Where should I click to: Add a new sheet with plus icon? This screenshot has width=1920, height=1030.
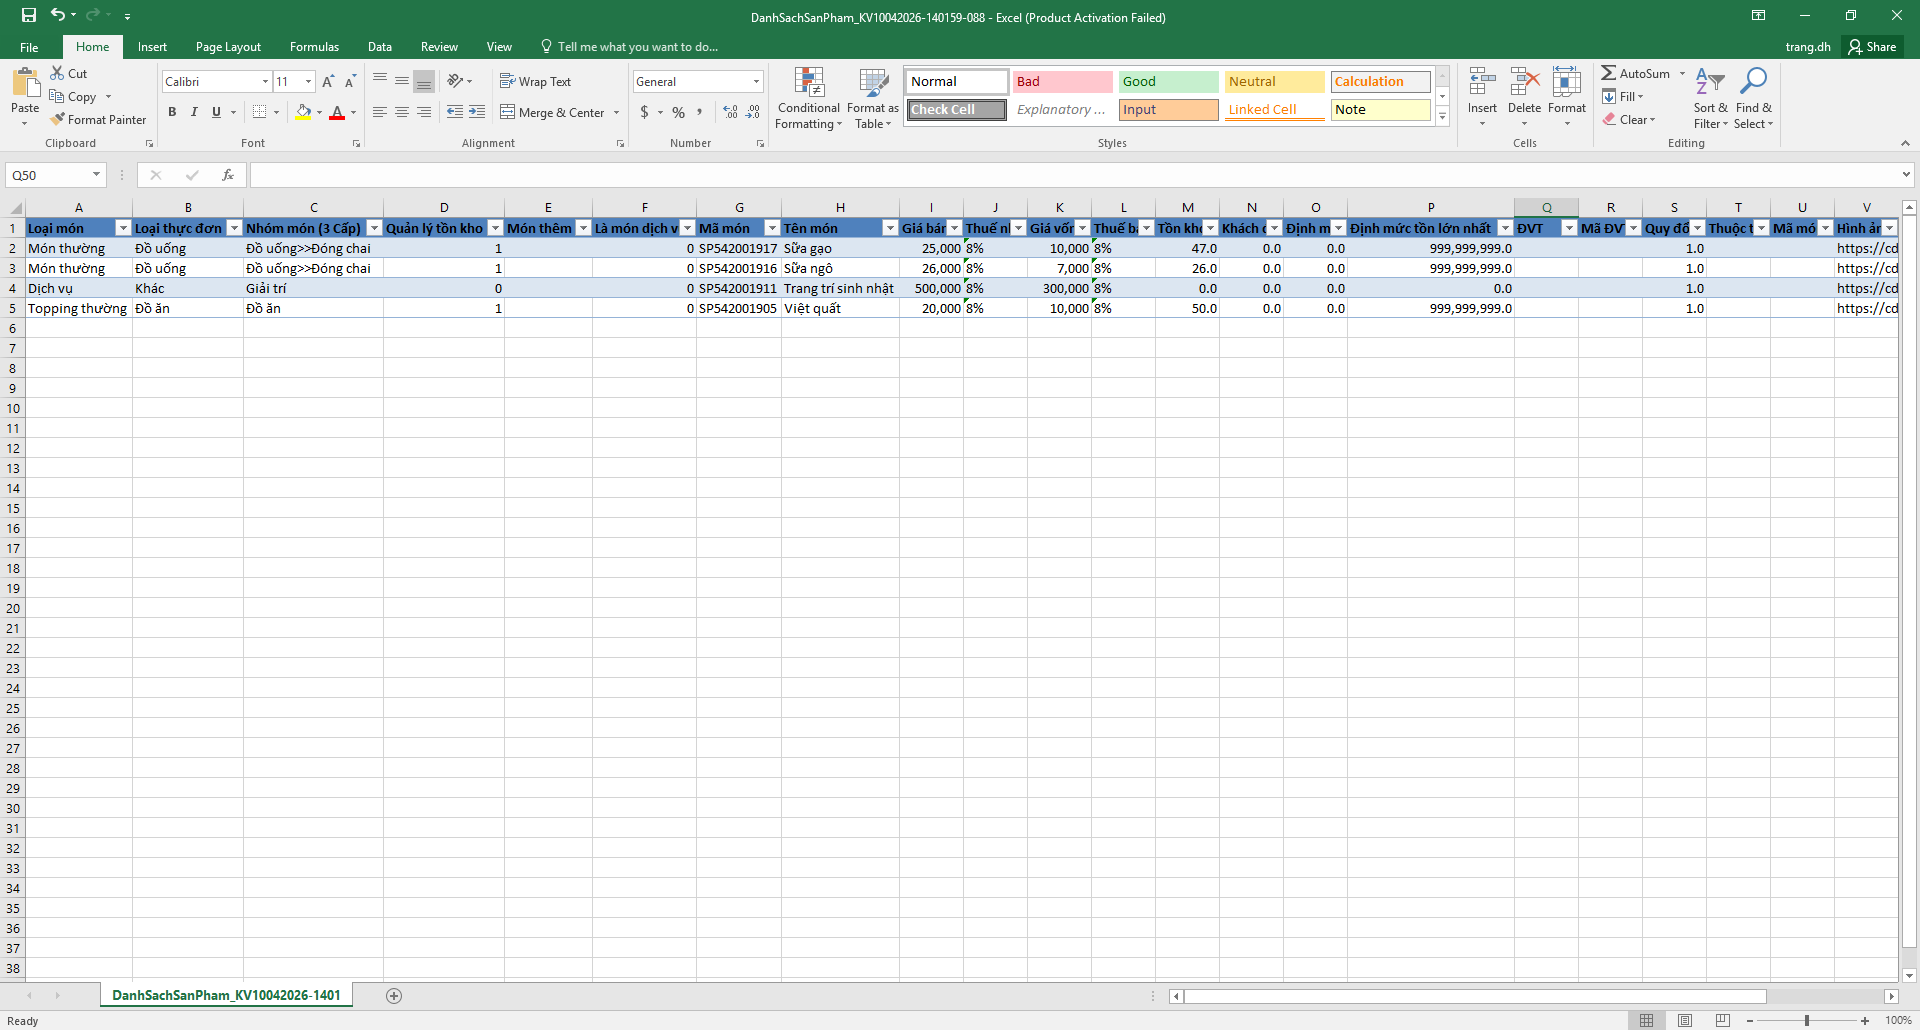(x=394, y=995)
